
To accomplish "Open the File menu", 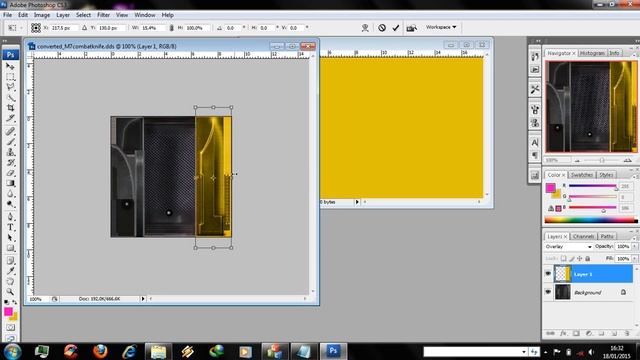I will [7, 15].
